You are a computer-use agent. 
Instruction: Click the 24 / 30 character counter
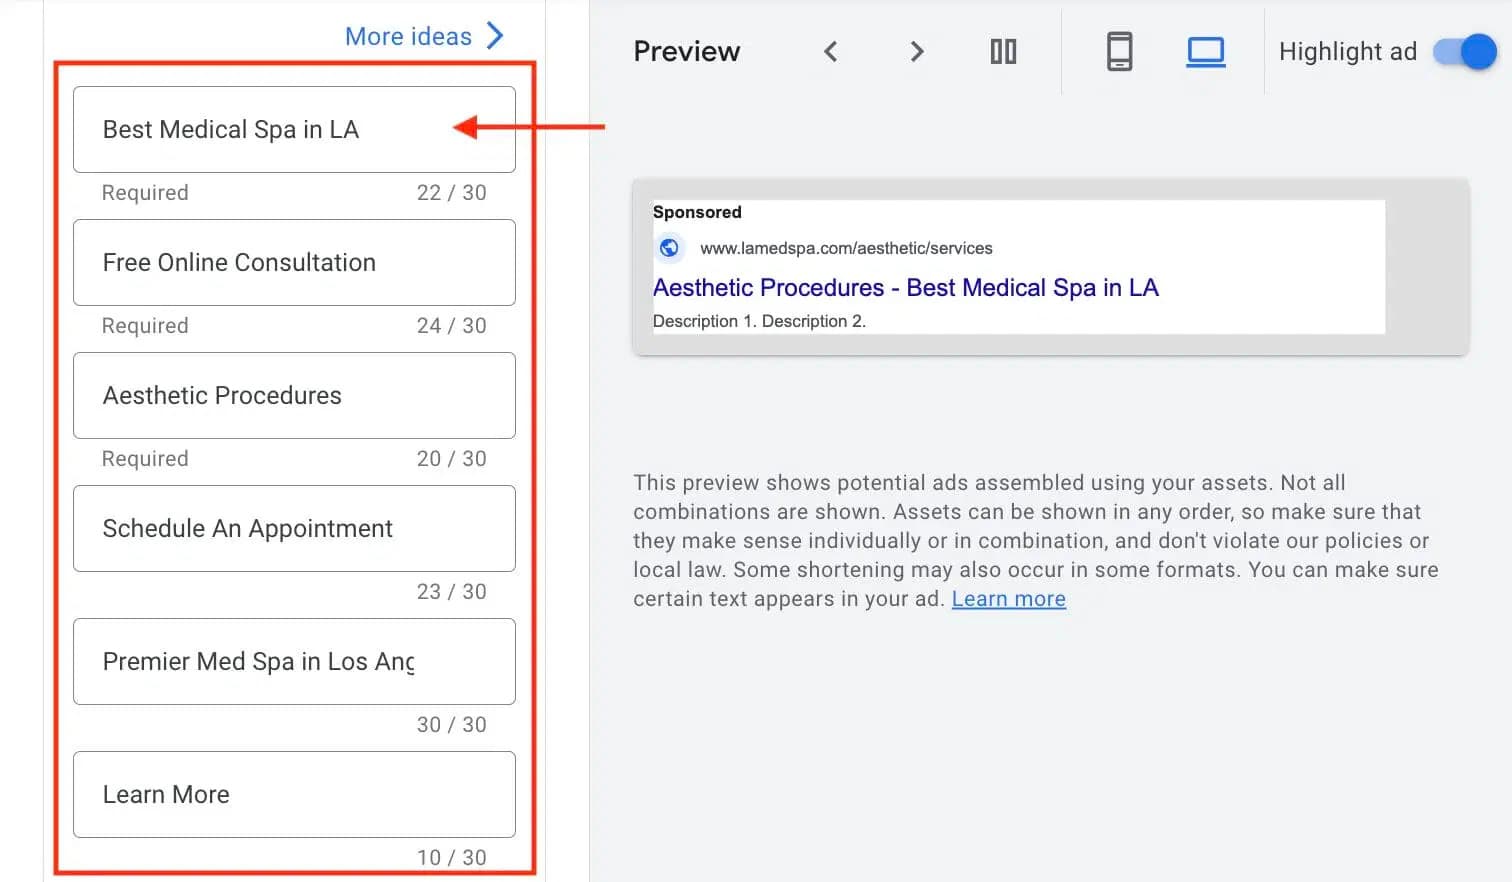451,326
